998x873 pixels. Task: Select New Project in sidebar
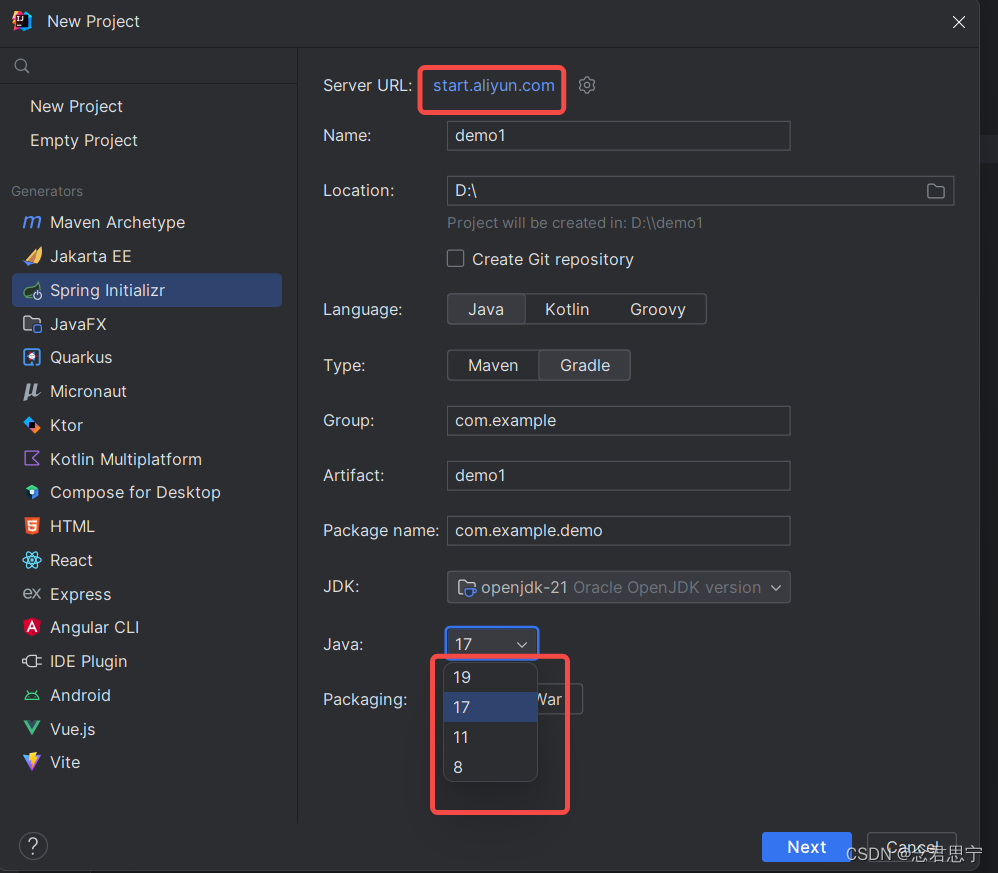point(76,106)
